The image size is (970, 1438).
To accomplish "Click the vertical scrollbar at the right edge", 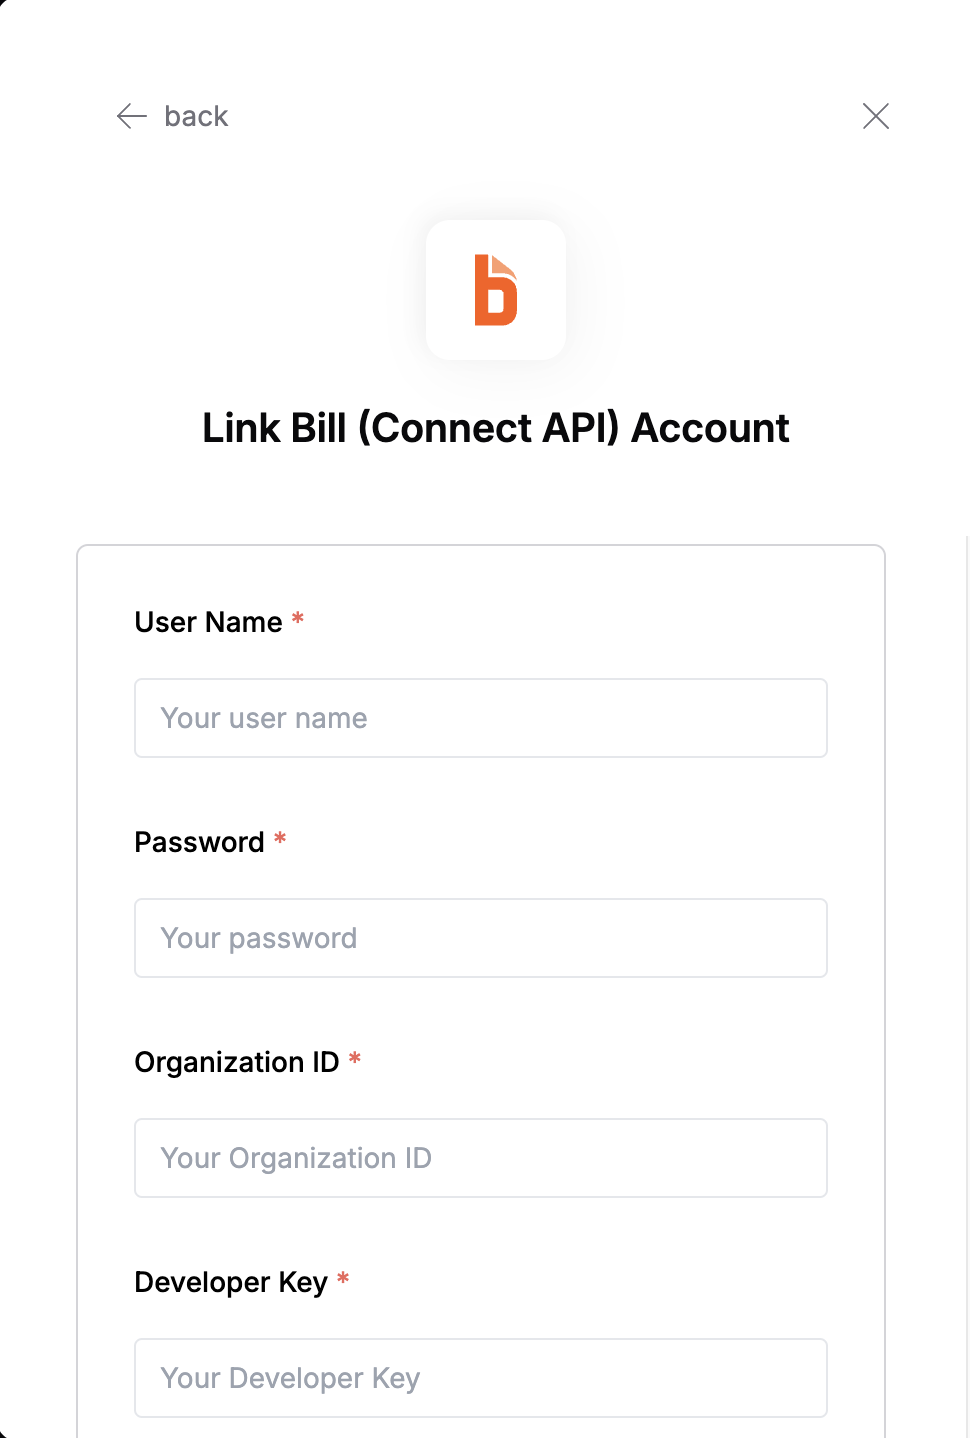I will (966, 986).
